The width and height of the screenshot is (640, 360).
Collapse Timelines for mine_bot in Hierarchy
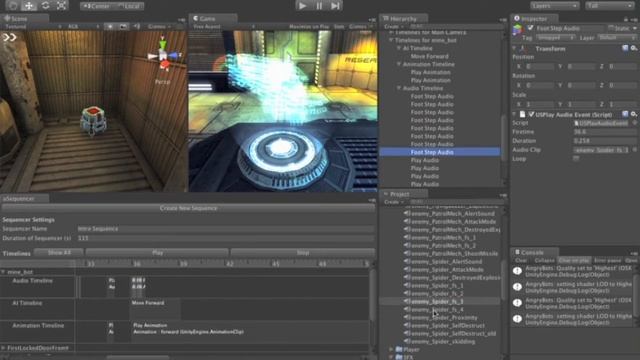[x=391, y=40]
